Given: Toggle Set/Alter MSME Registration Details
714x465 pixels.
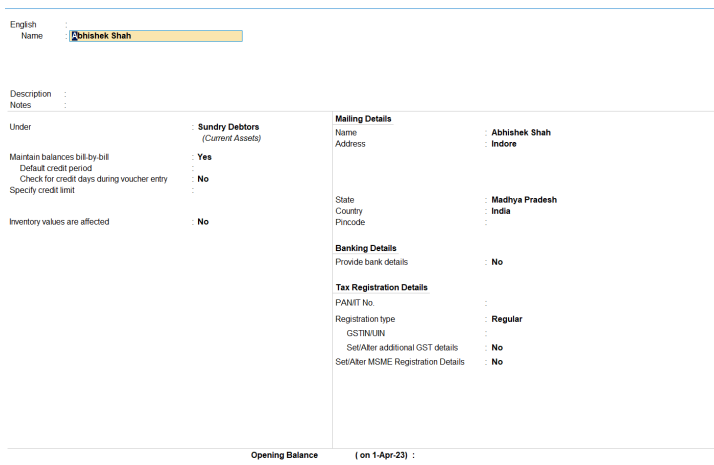Looking at the screenshot, I should tap(497, 362).
